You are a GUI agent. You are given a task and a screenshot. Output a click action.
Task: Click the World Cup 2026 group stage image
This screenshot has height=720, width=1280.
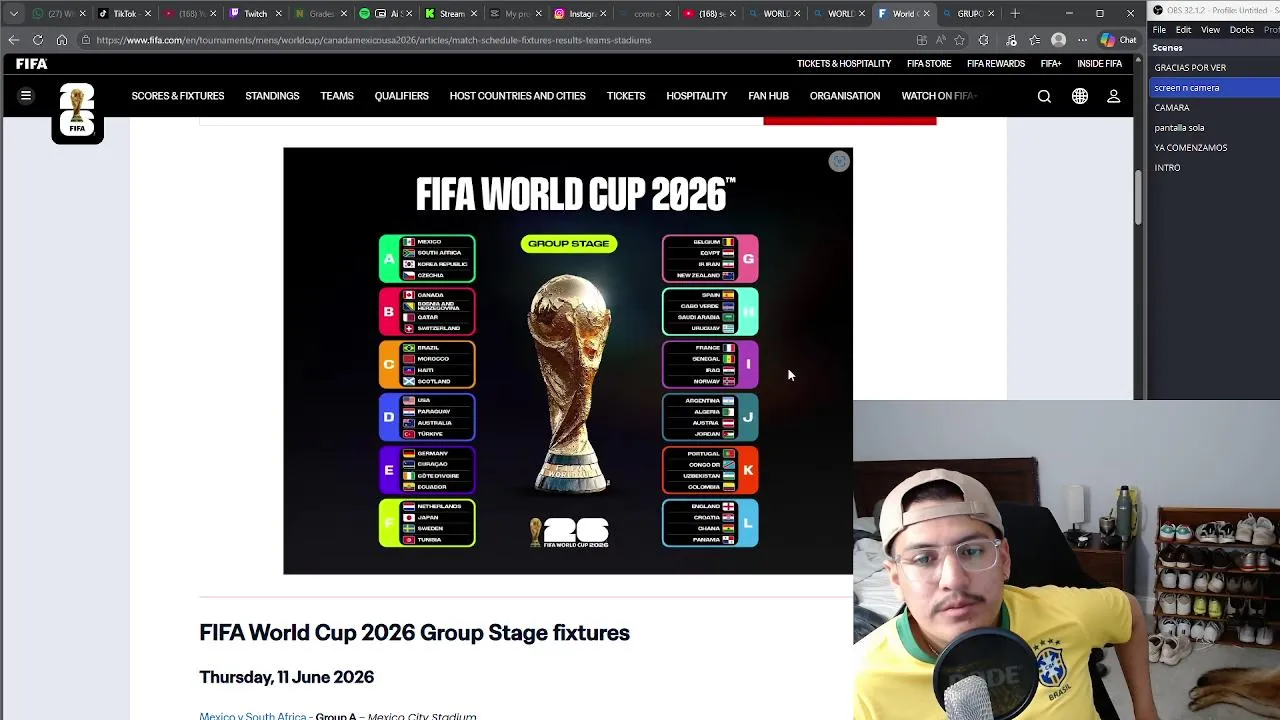pyautogui.click(x=568, y=361)
